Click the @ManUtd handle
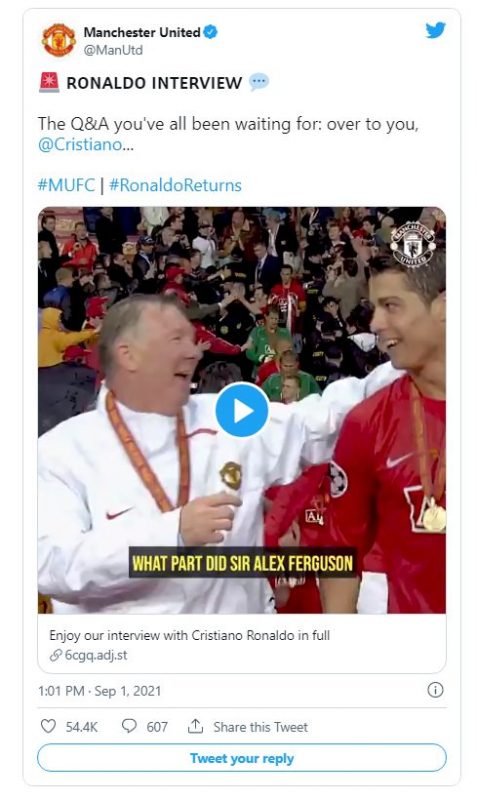 113,50
